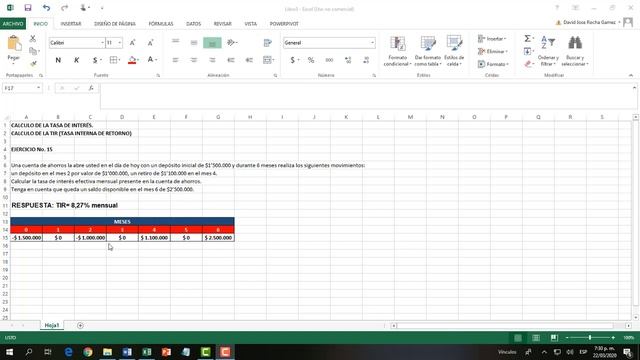The width and height of the screenshot is (640, 360).
Task: Toggle wrap text in cell
Action: coord(267,42)
